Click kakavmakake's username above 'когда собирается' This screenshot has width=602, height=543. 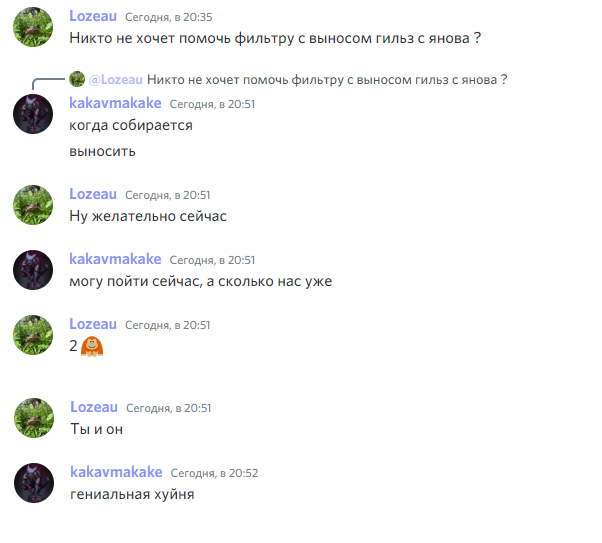click(x=115, y=103)
